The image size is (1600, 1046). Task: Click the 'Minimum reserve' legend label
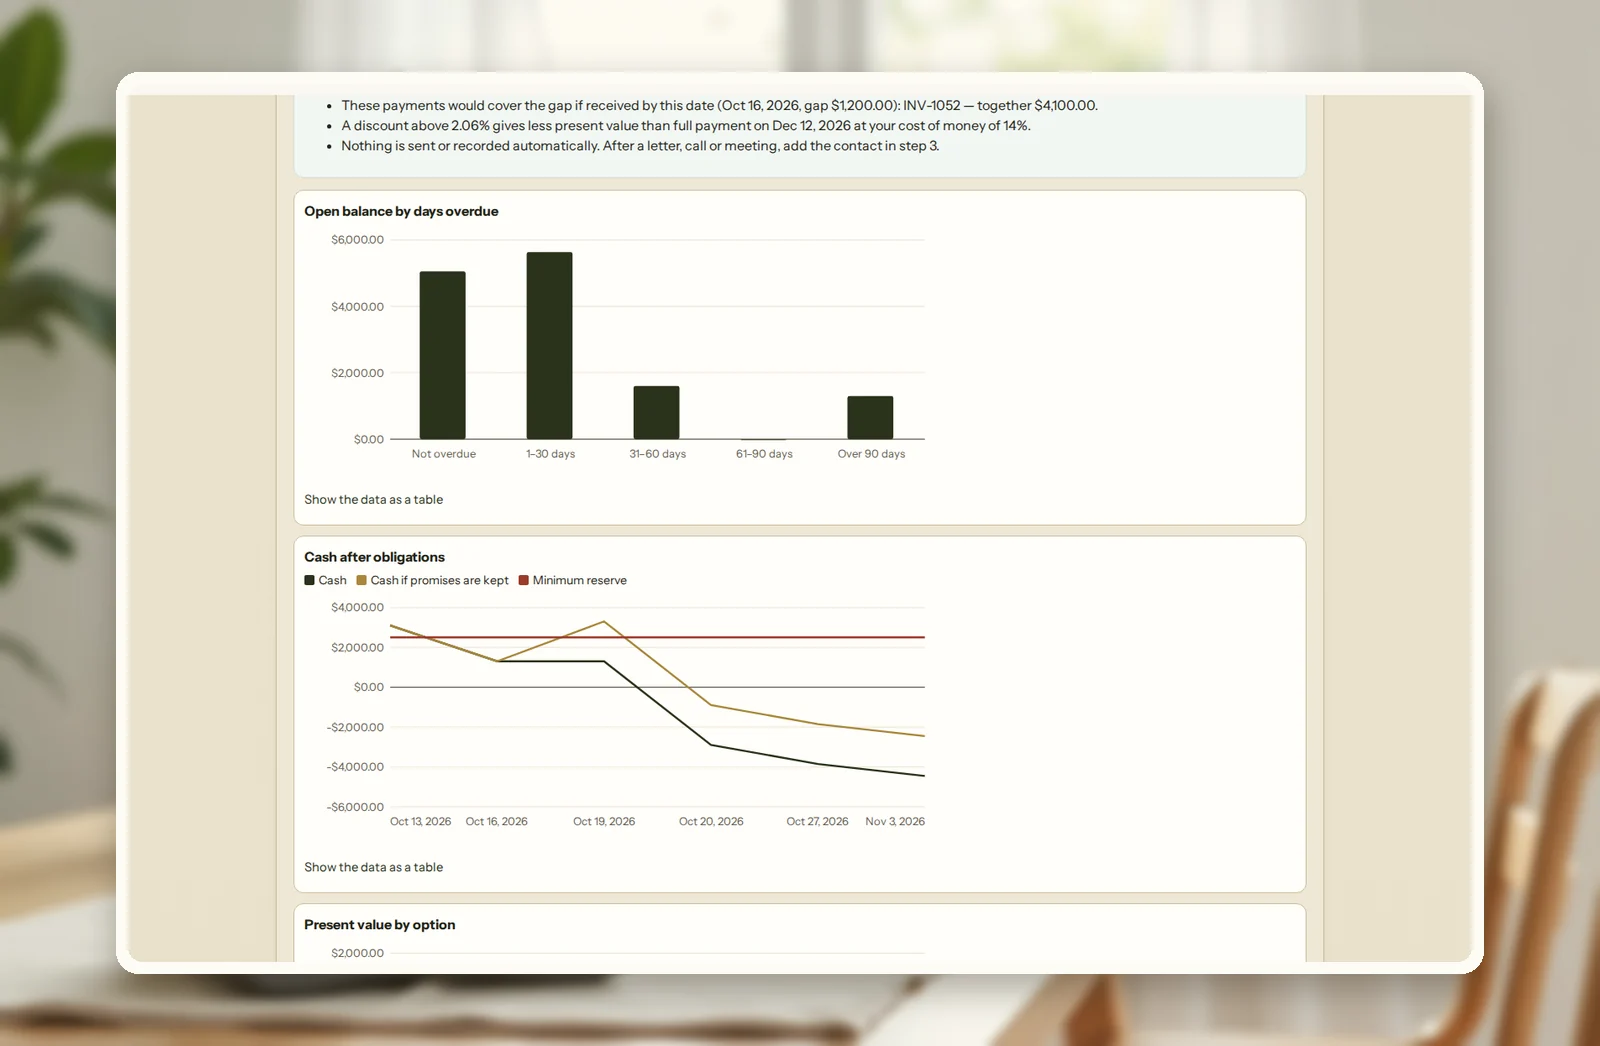pos(579,580)
